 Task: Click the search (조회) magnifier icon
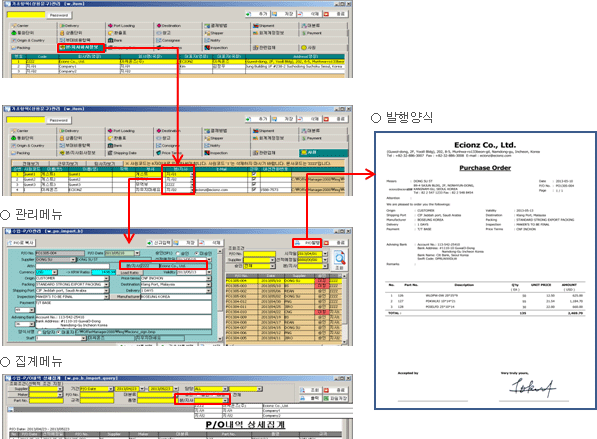(339, 258)
